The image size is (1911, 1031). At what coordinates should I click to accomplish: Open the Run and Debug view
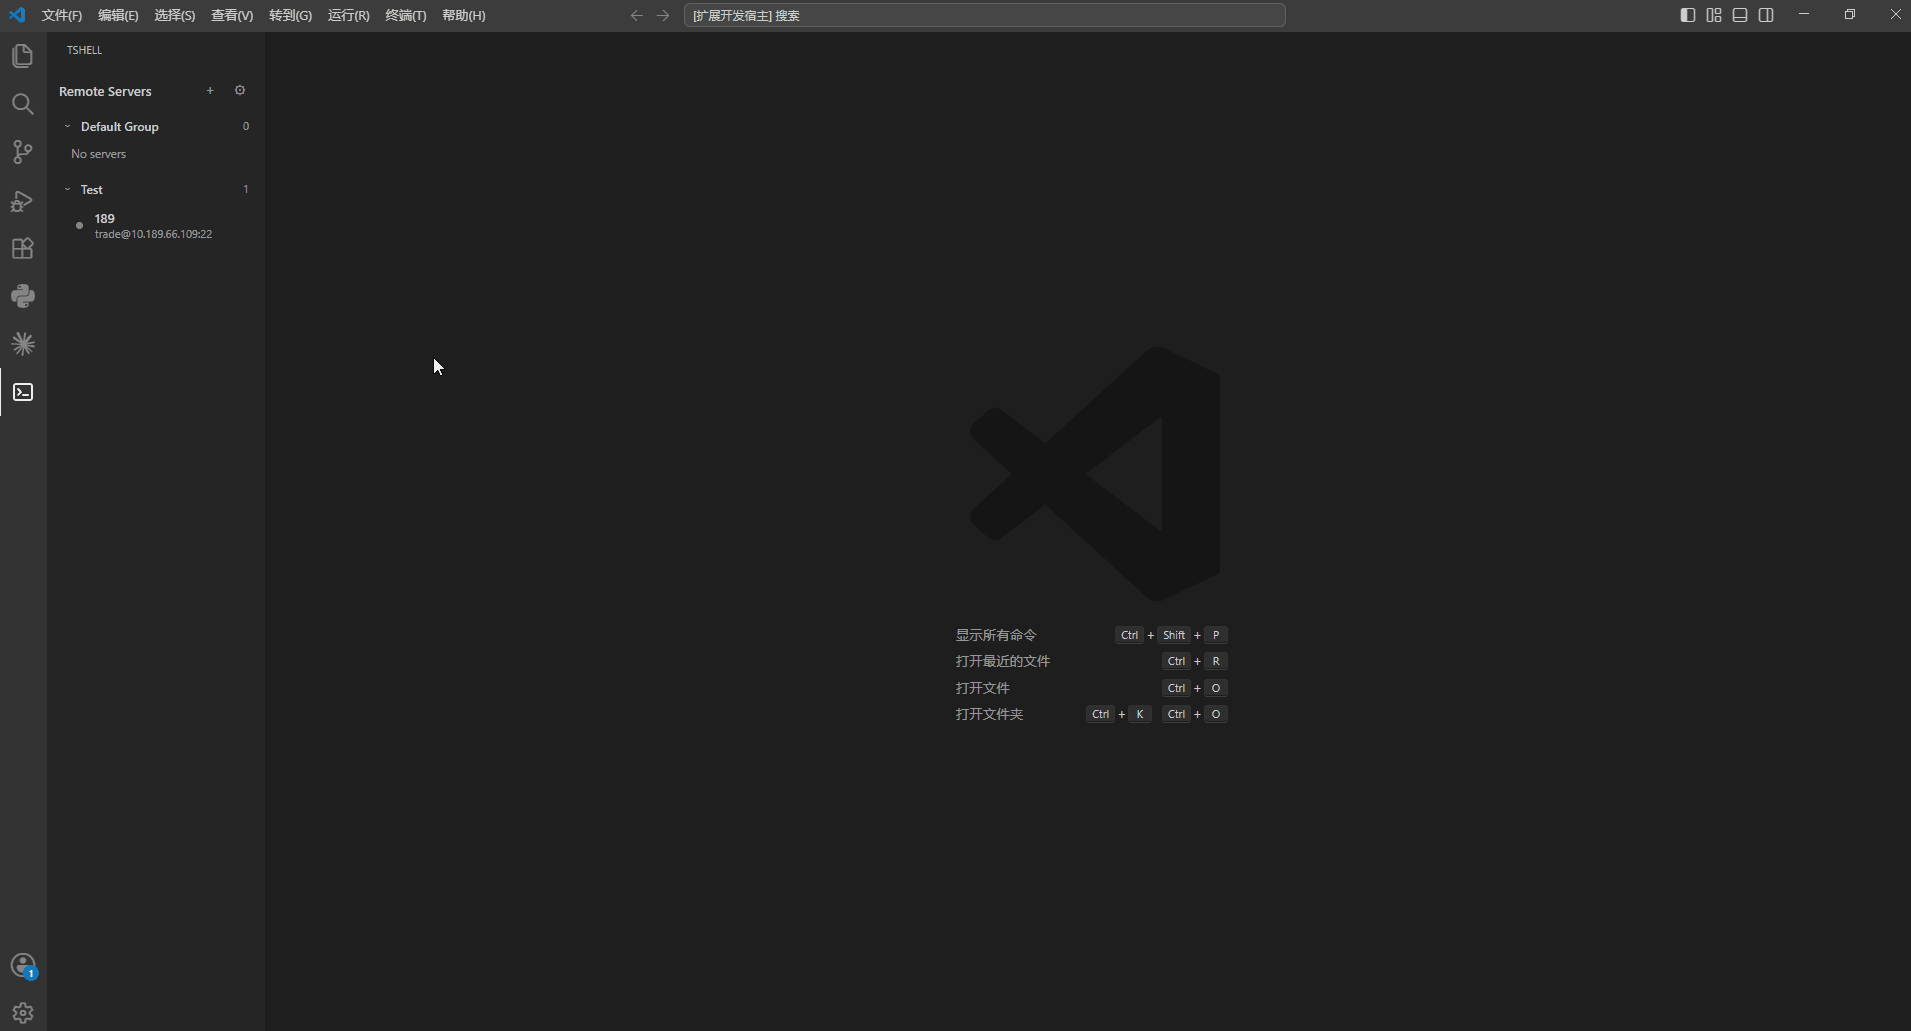(23, 200)
